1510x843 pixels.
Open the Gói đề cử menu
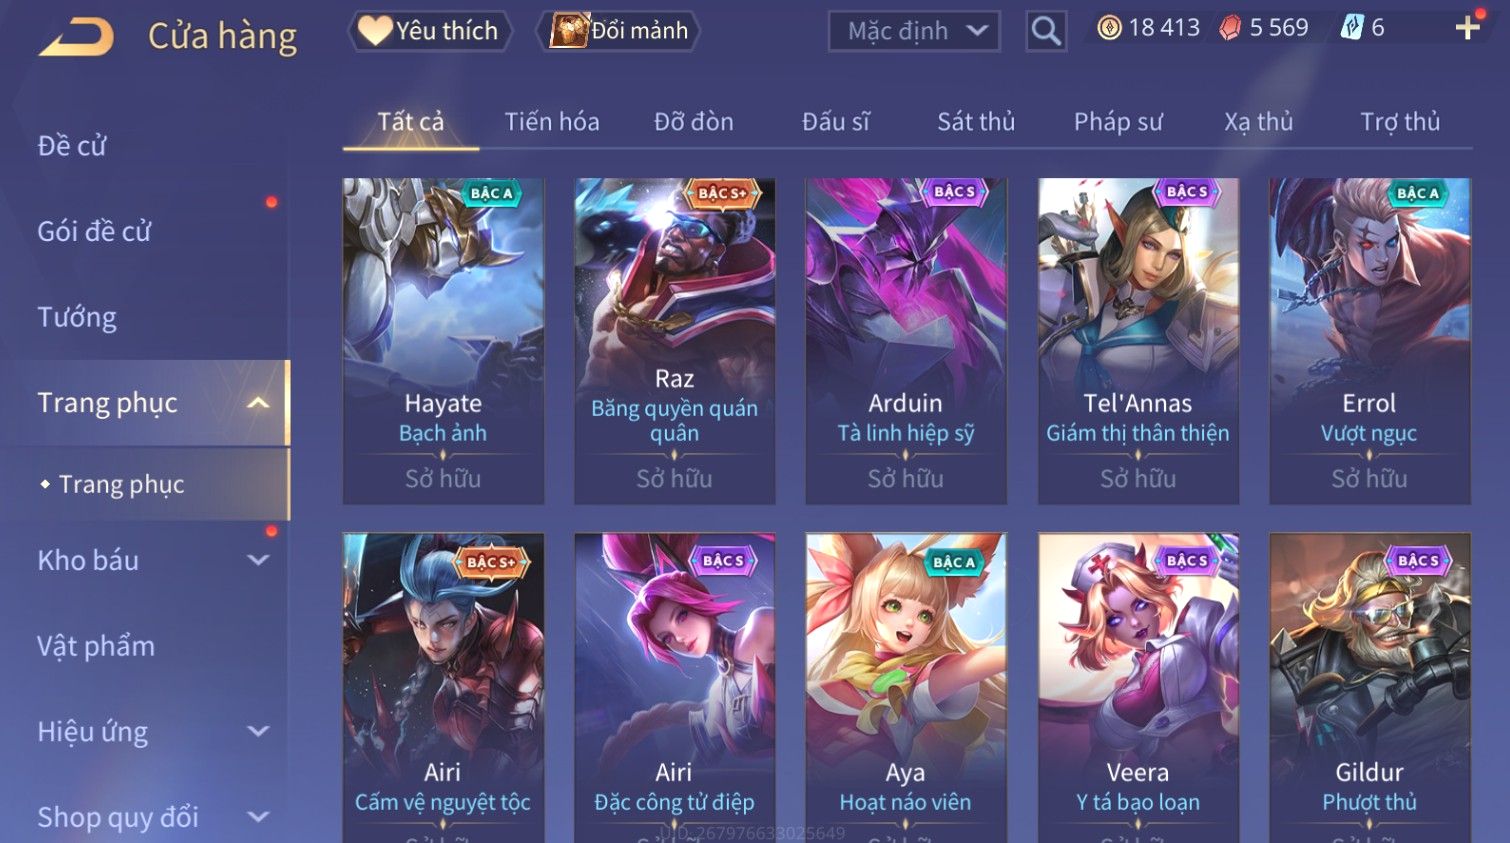tap(94, 231)
